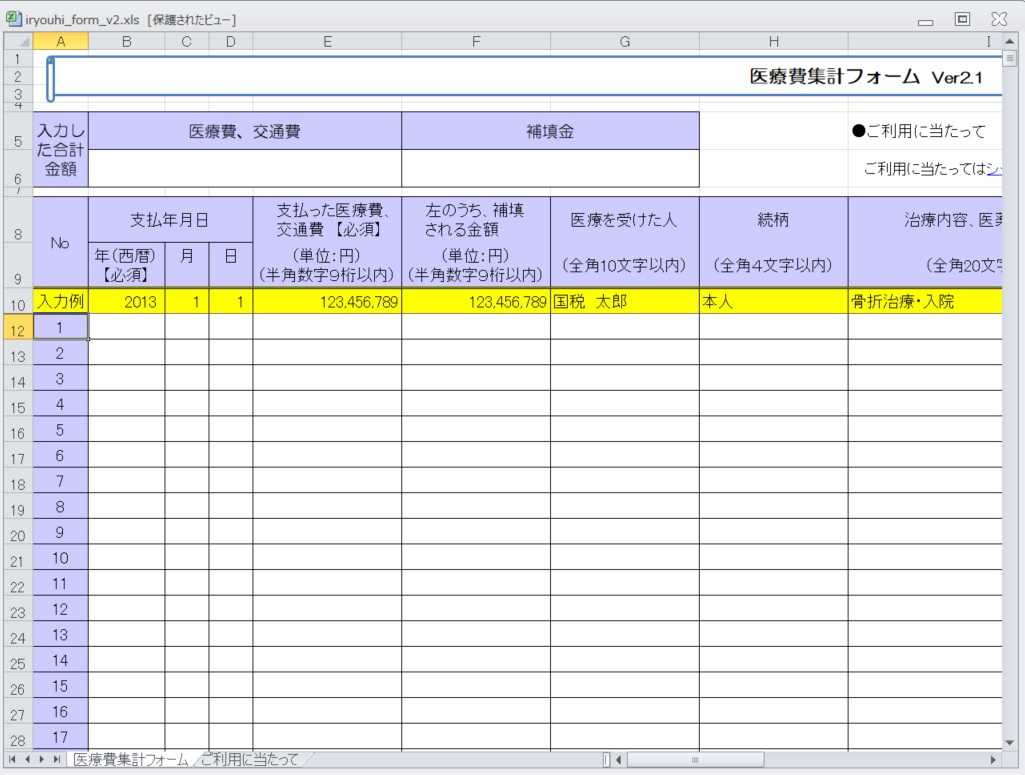This screenshot has width=1025, height=775.
Task: Click the empty 補填金 total cell
Action: point(550,168)
